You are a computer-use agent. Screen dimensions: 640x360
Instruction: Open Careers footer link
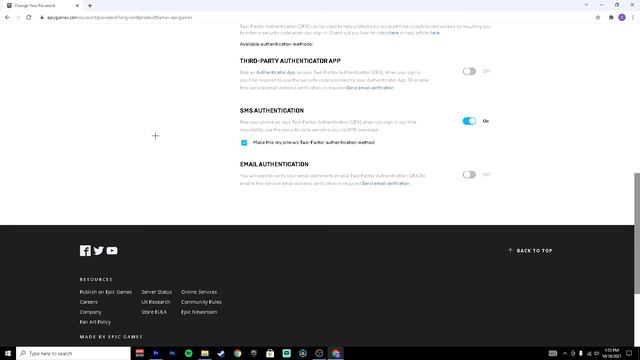tap(89, 302)
